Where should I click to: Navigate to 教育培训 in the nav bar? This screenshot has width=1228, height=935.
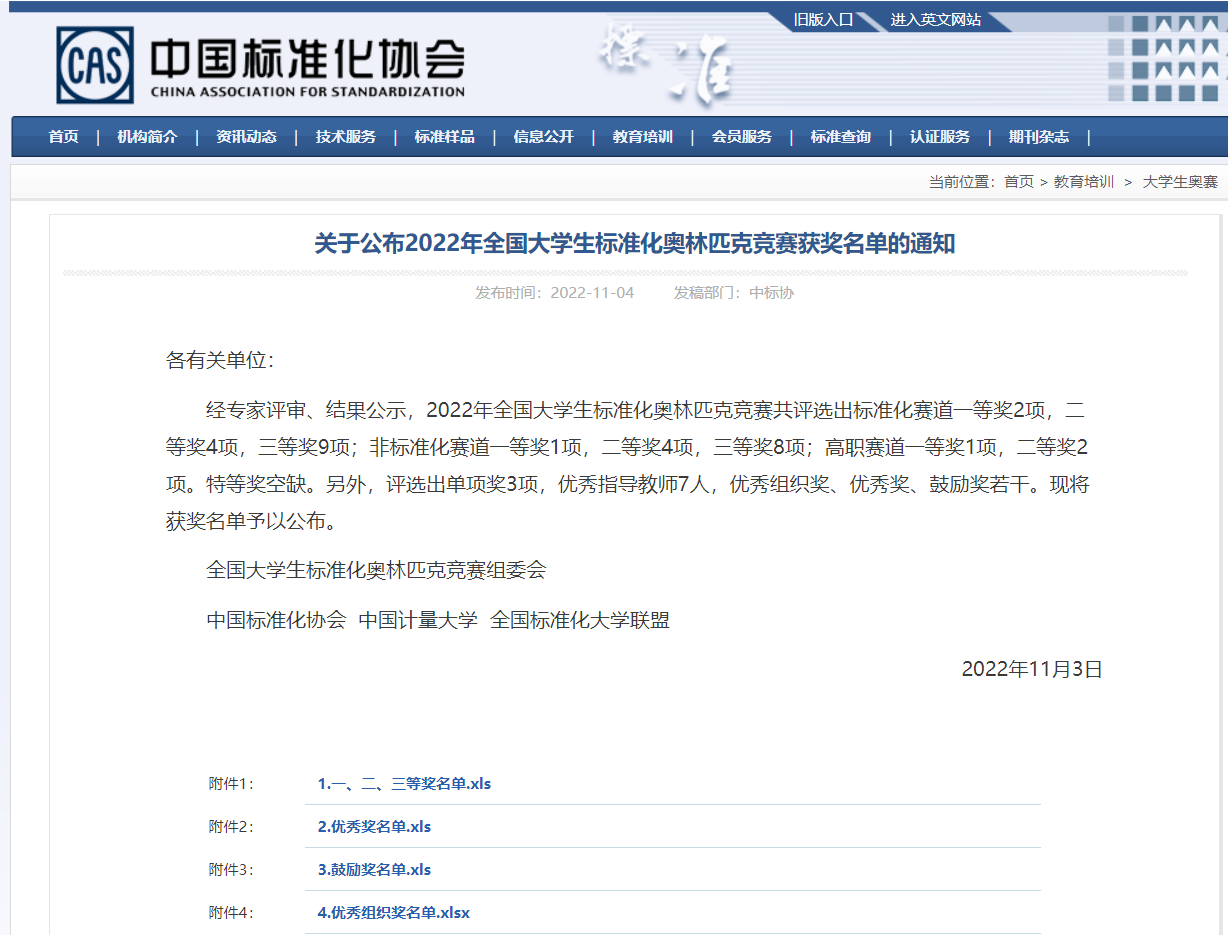click(642, 137)
